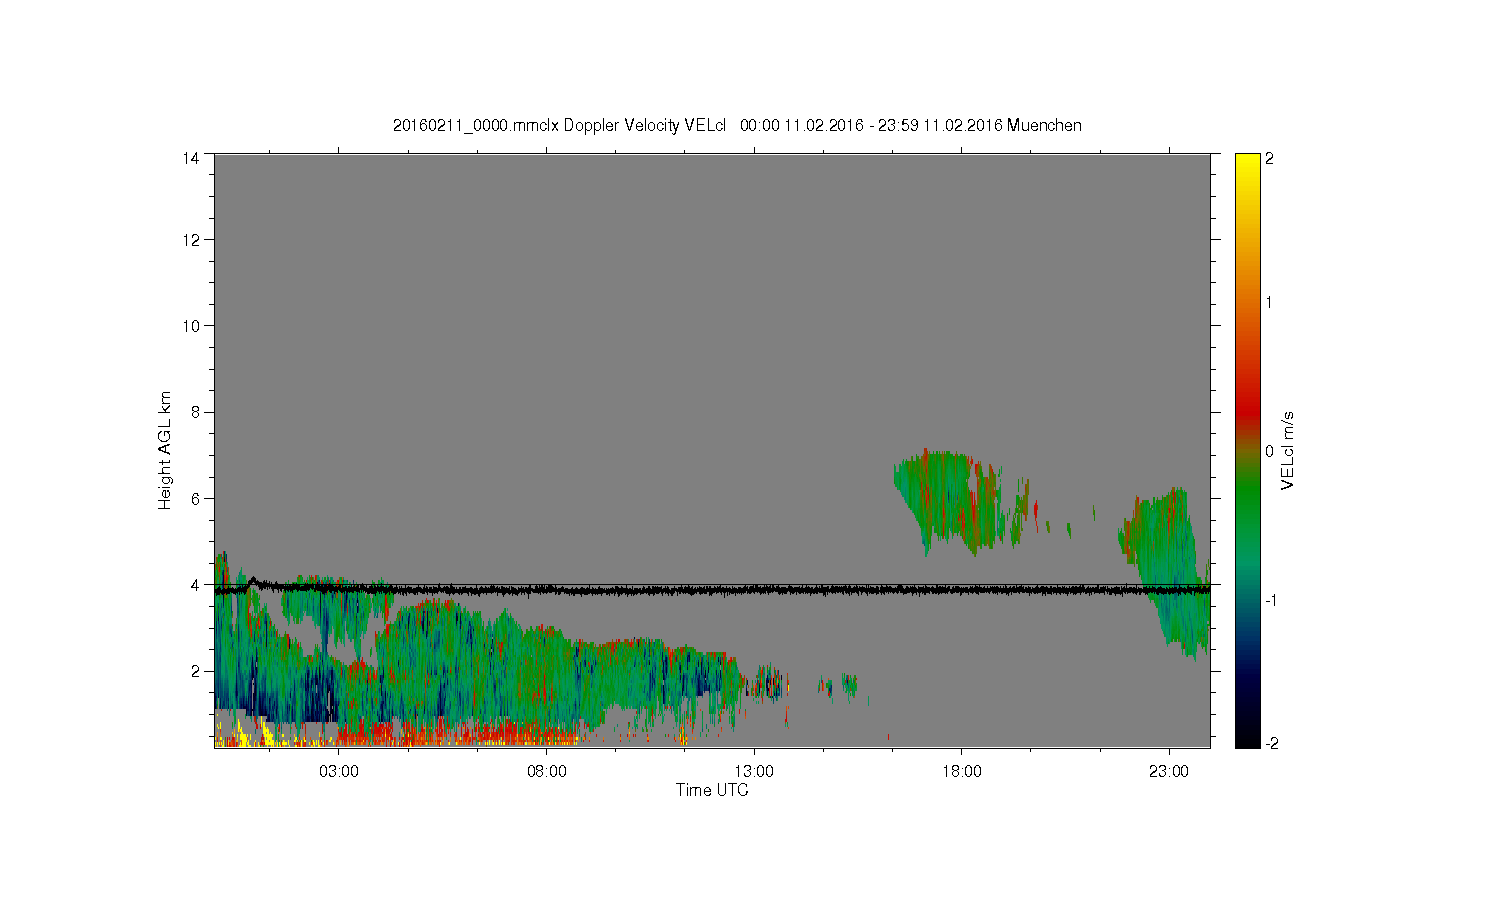Screen dimensions: 1500x900
Task: Click the height axis tick label 4
Action: 195,584
